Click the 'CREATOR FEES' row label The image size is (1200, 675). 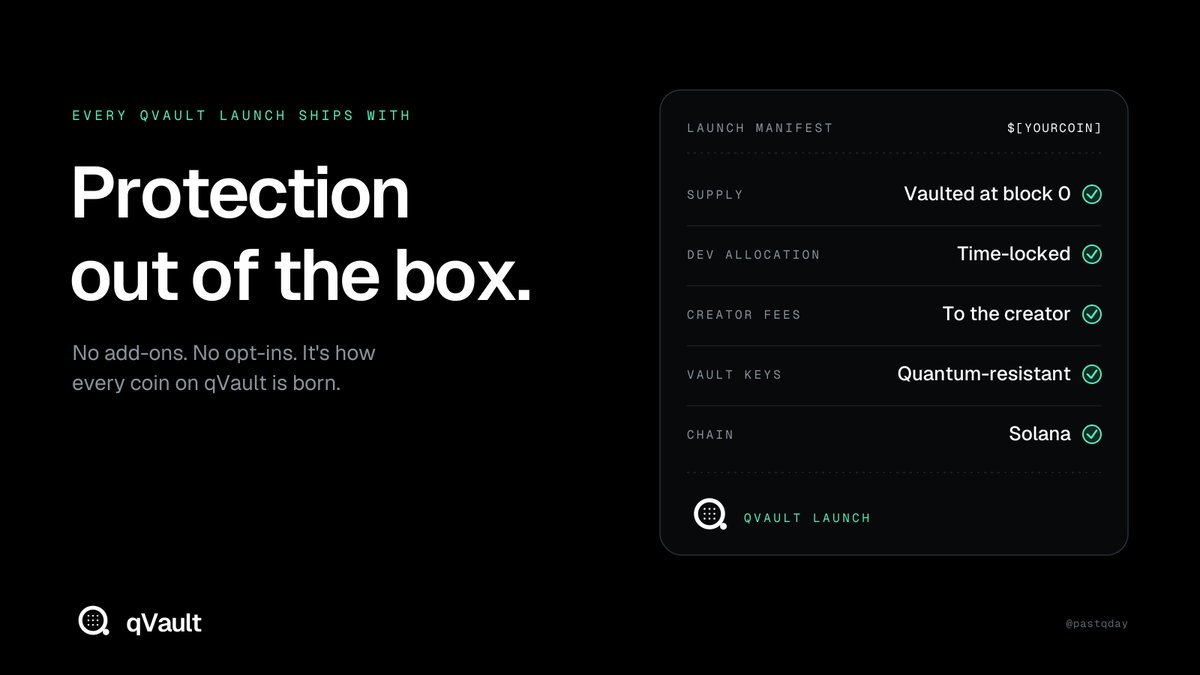point(744,315)
